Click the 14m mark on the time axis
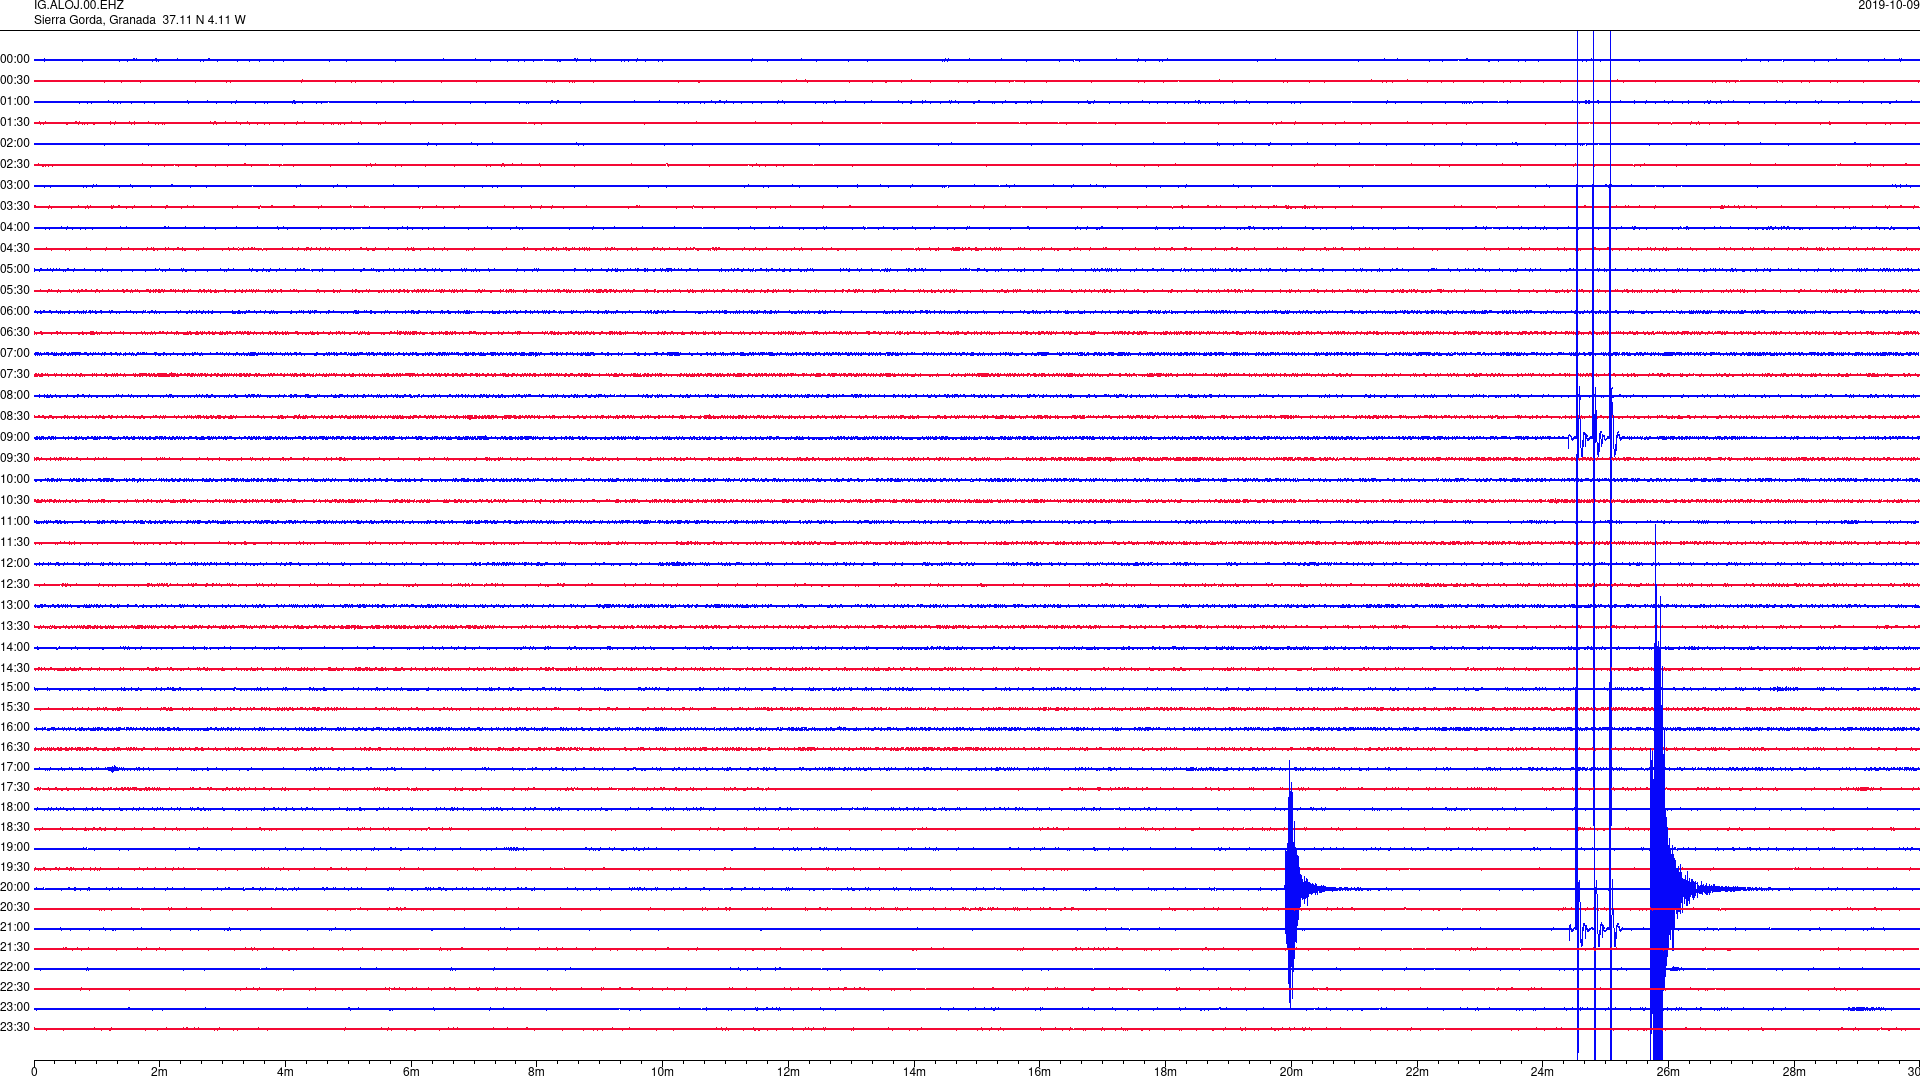The width and height of the screenshot is (1920, 1080). point(914,1072)
